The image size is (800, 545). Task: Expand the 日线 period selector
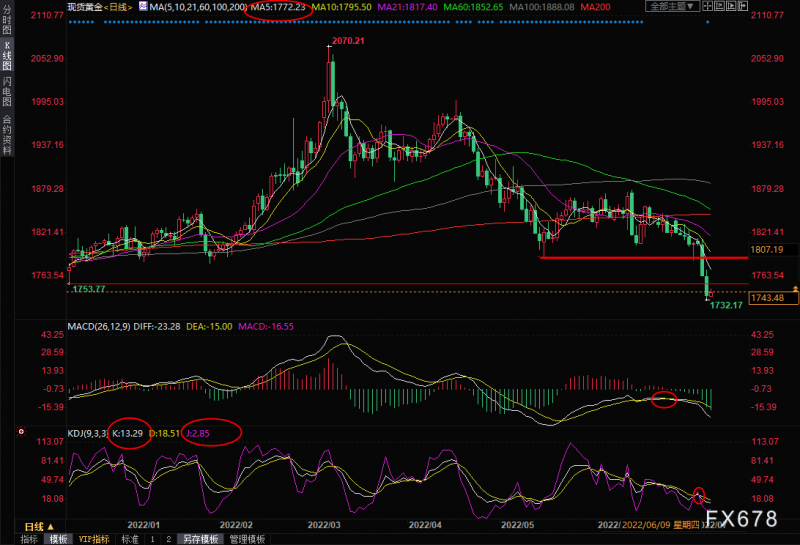coord(35,525)
